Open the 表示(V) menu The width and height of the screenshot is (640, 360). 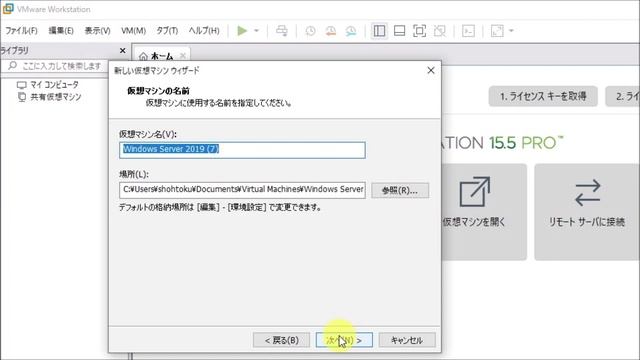coord(97,31)
